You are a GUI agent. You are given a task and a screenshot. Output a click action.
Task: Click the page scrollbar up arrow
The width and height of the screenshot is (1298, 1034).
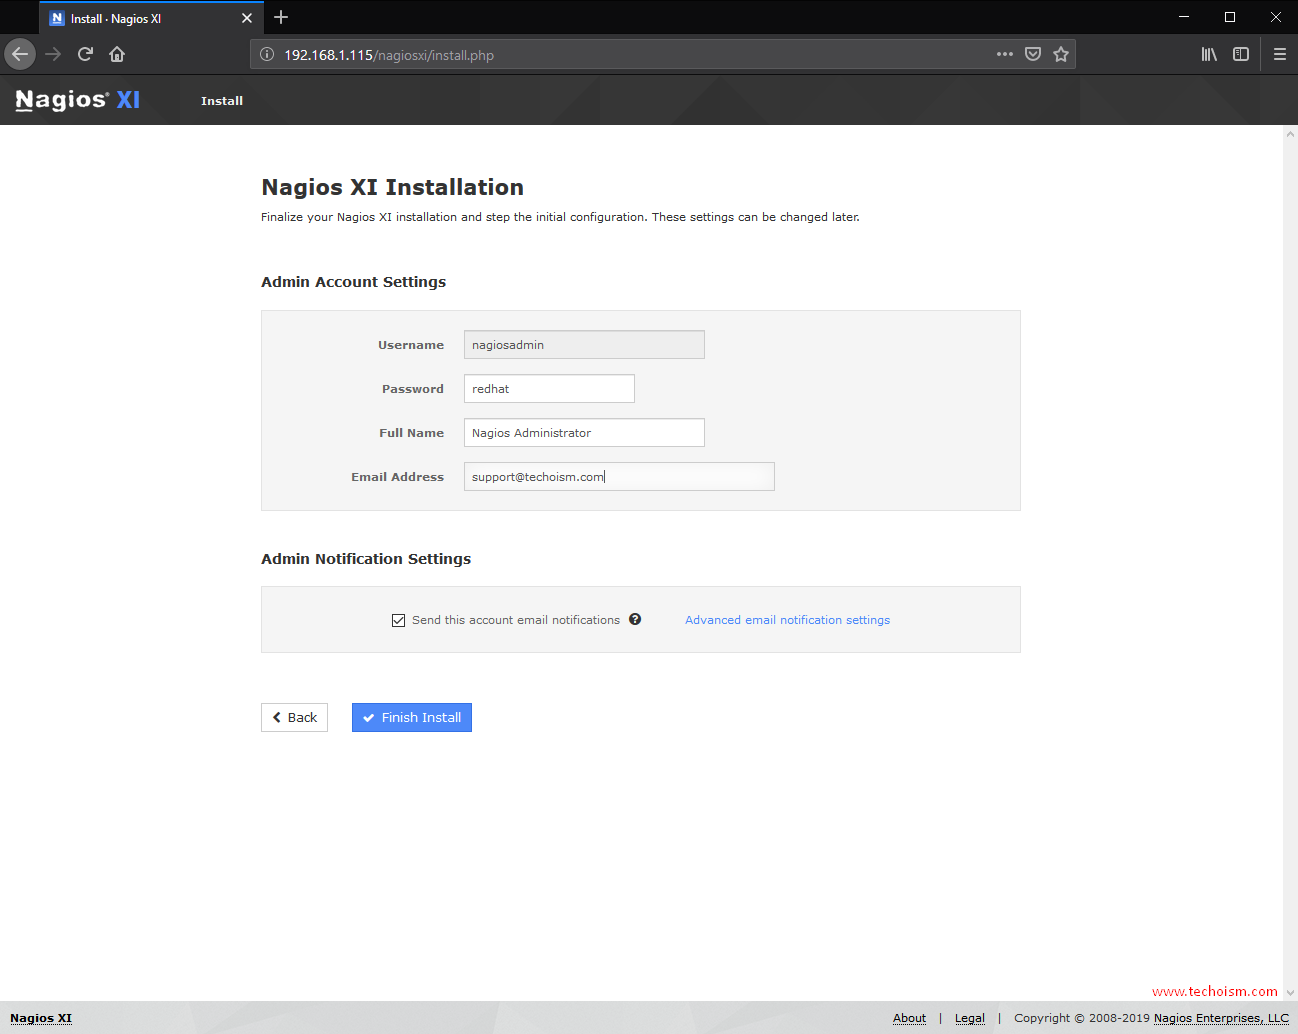(x=1290, y=133)
